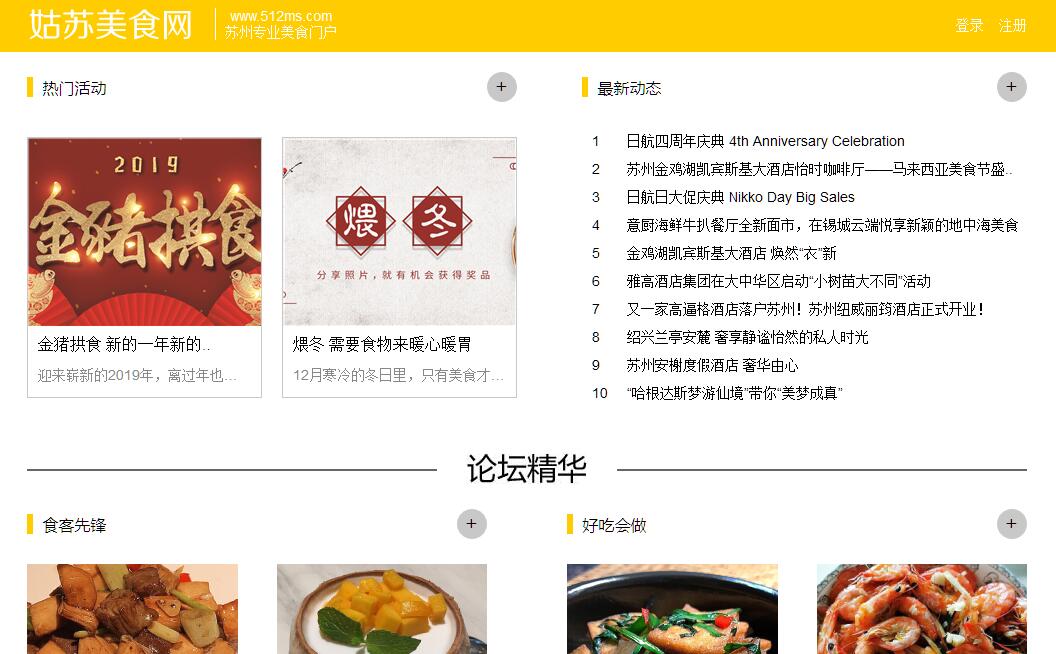Open news item 金鸡湖凯宾斯基大酒店 焕然衣新
1056x654 pixels.
click(x=731, y=253)
